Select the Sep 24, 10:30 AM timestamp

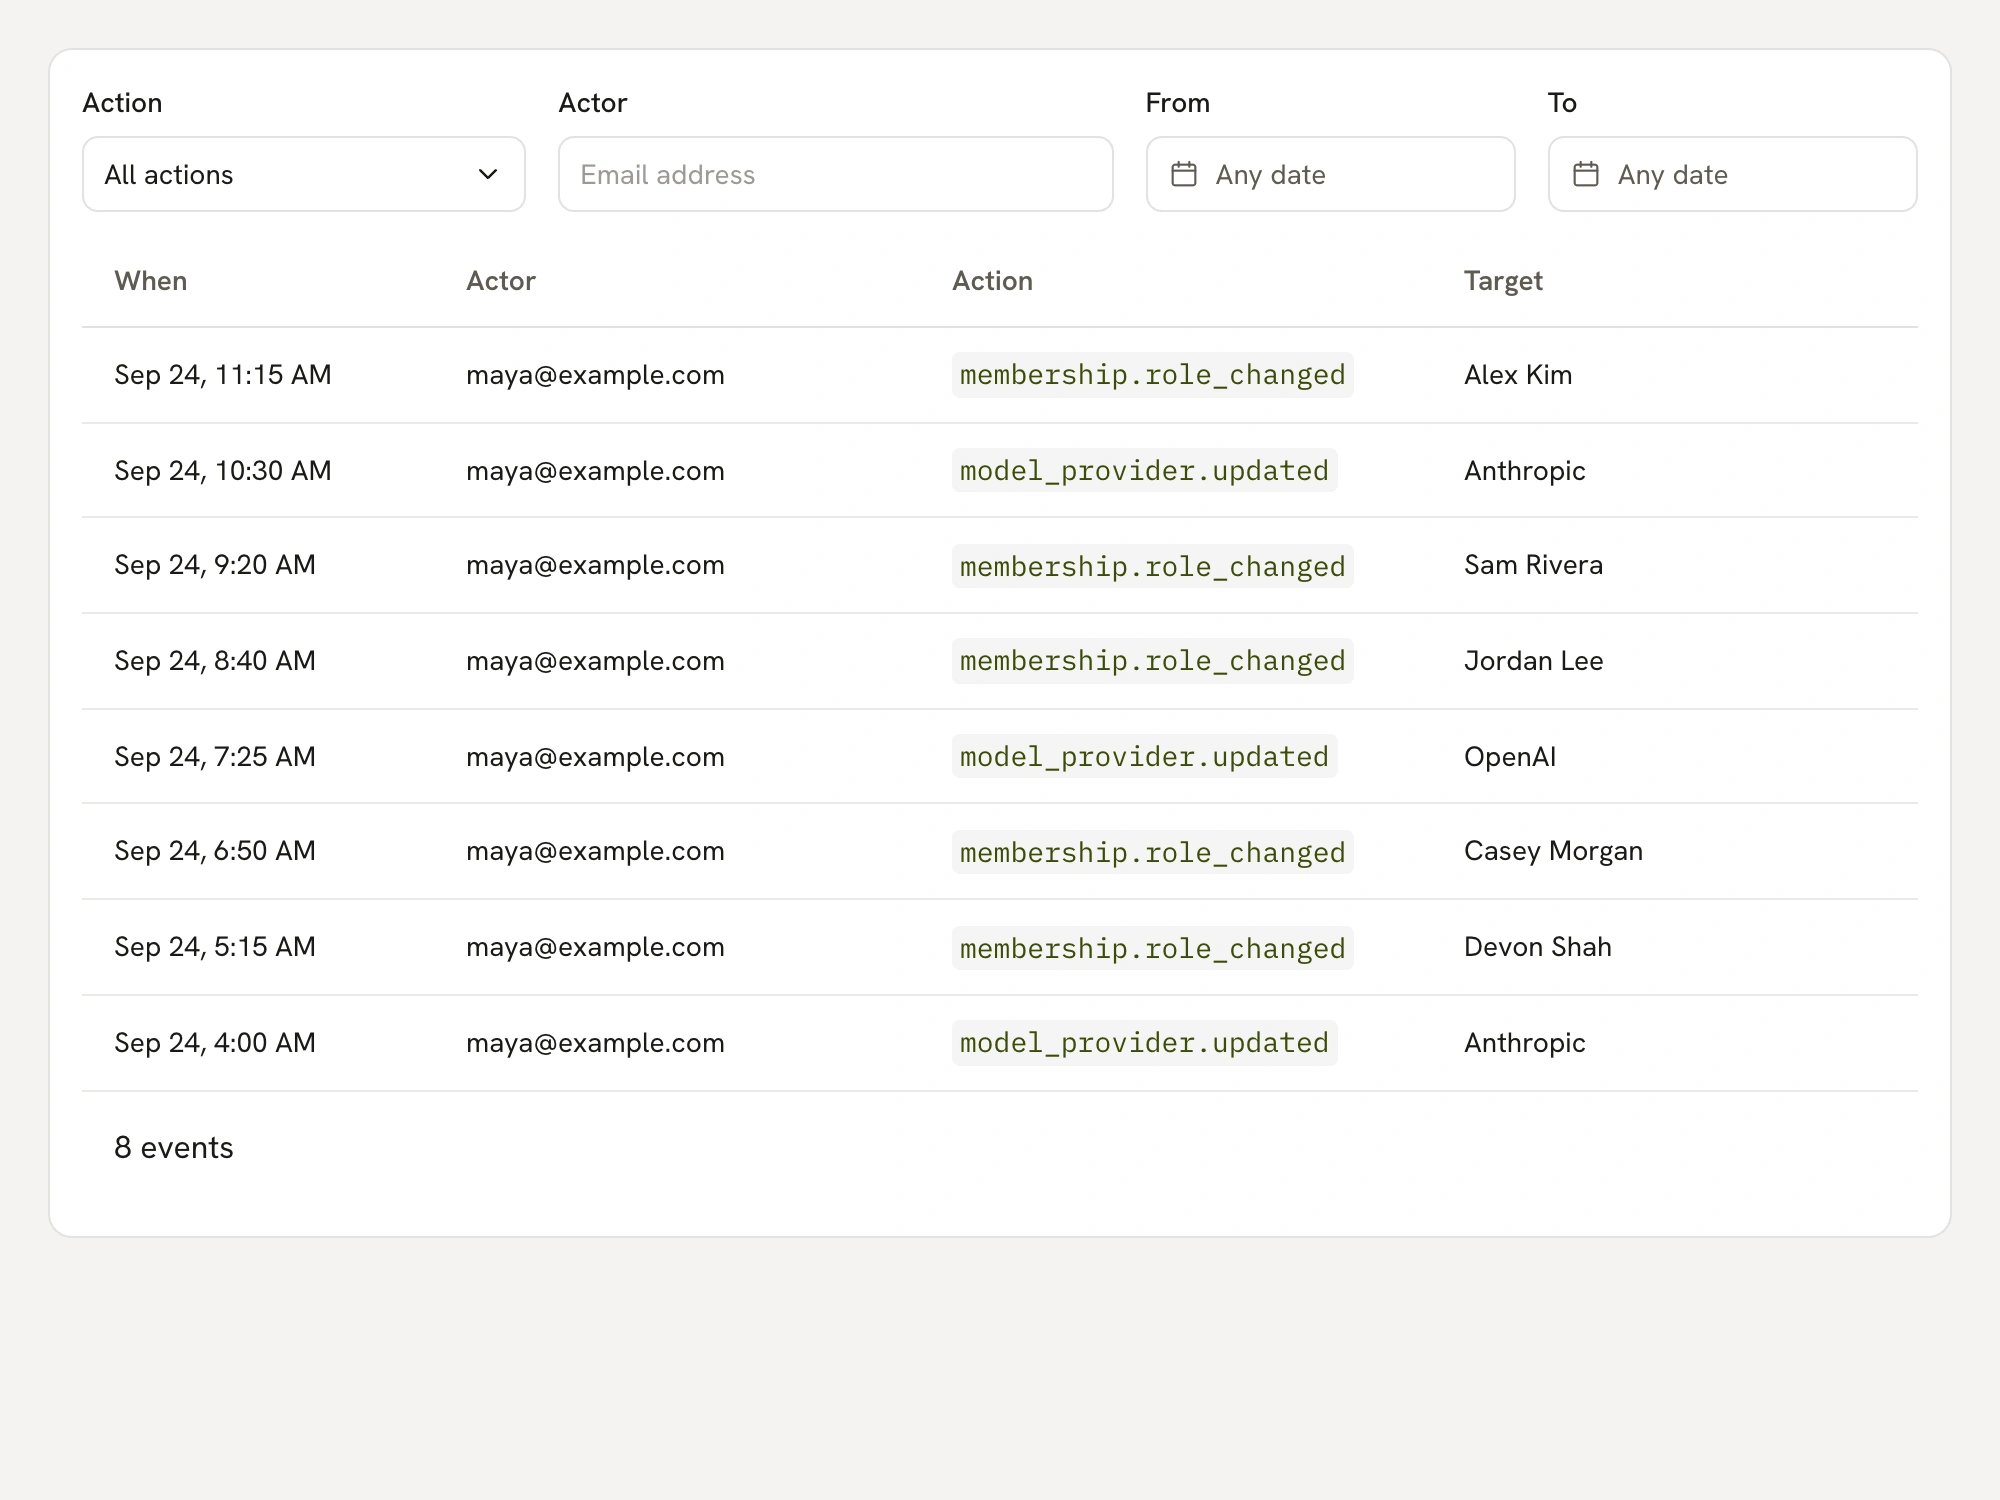pos(223,471)
